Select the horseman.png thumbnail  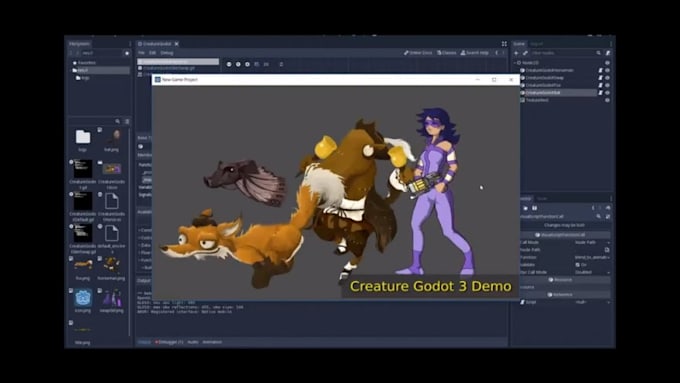click(x=112, y=265)
